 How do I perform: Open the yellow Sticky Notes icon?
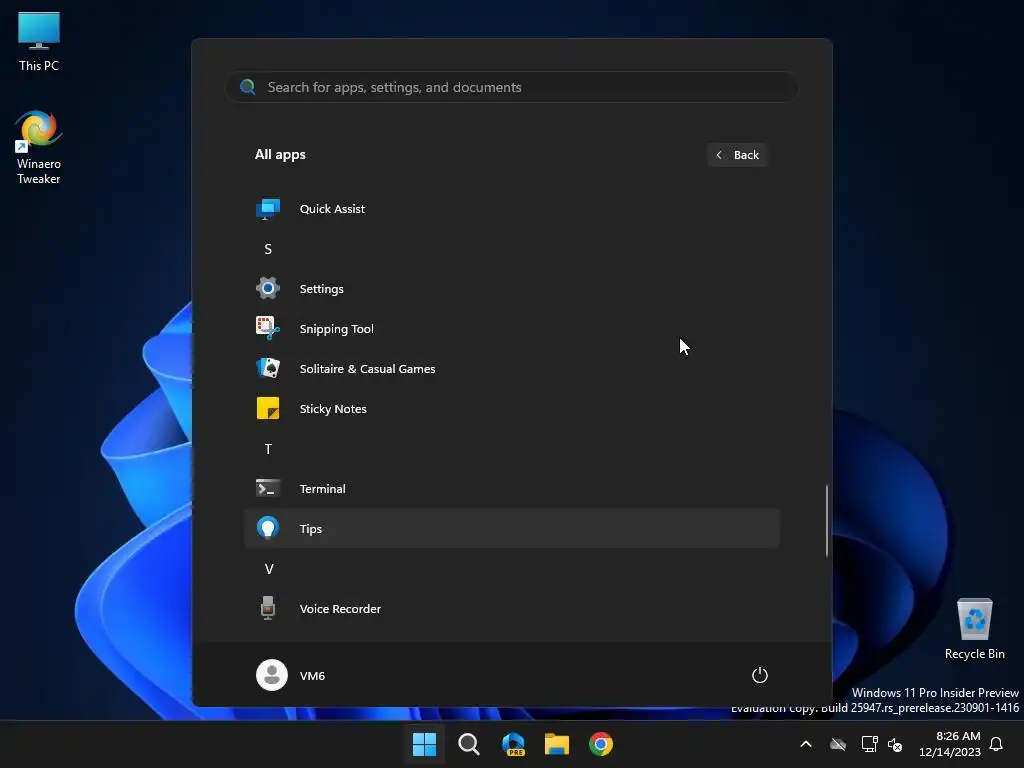click(268, 408)
